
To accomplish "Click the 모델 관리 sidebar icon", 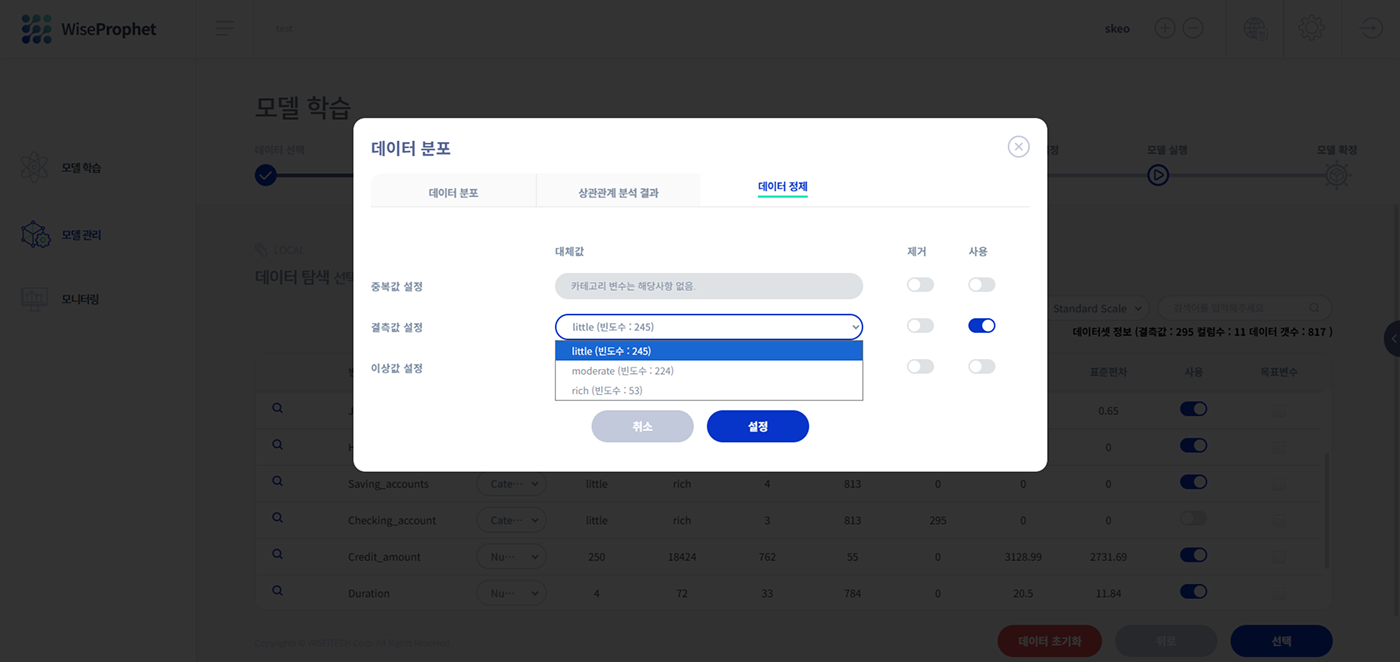I will pos(35,235).
